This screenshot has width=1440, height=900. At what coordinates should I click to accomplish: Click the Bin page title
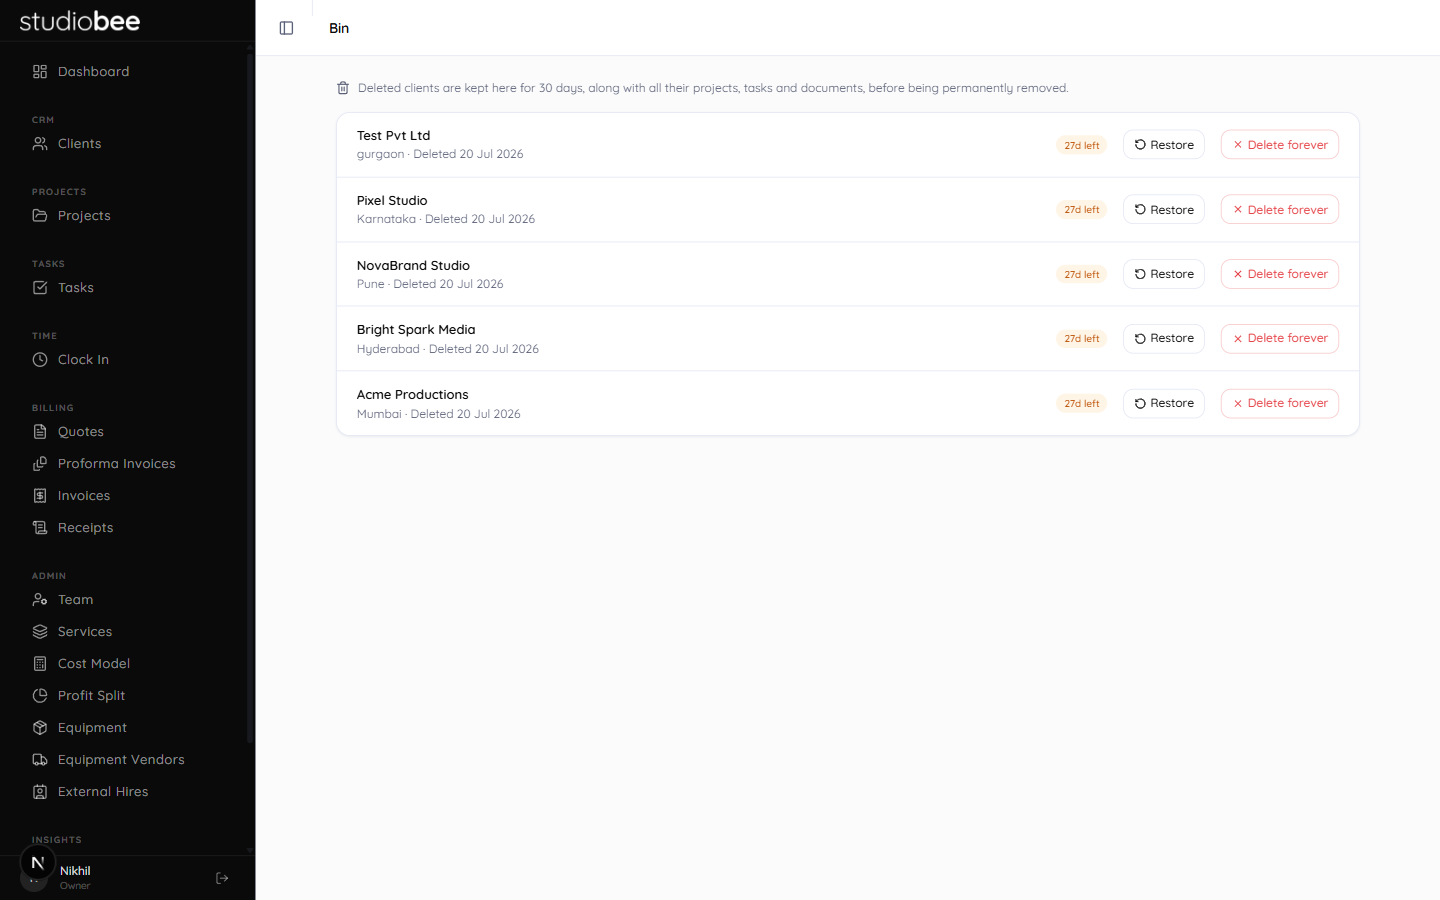coord(339,28)
